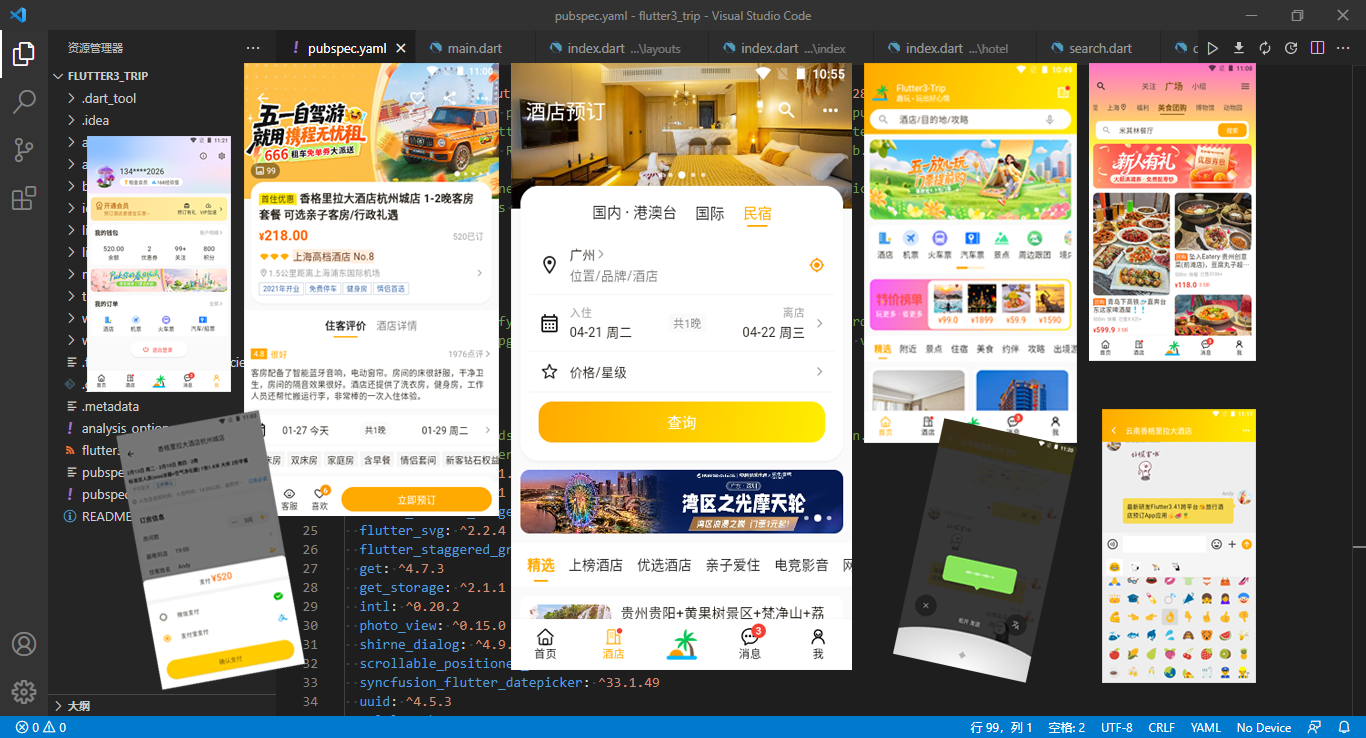Click the pub get download icon in toolbar

coord(1238,47)
